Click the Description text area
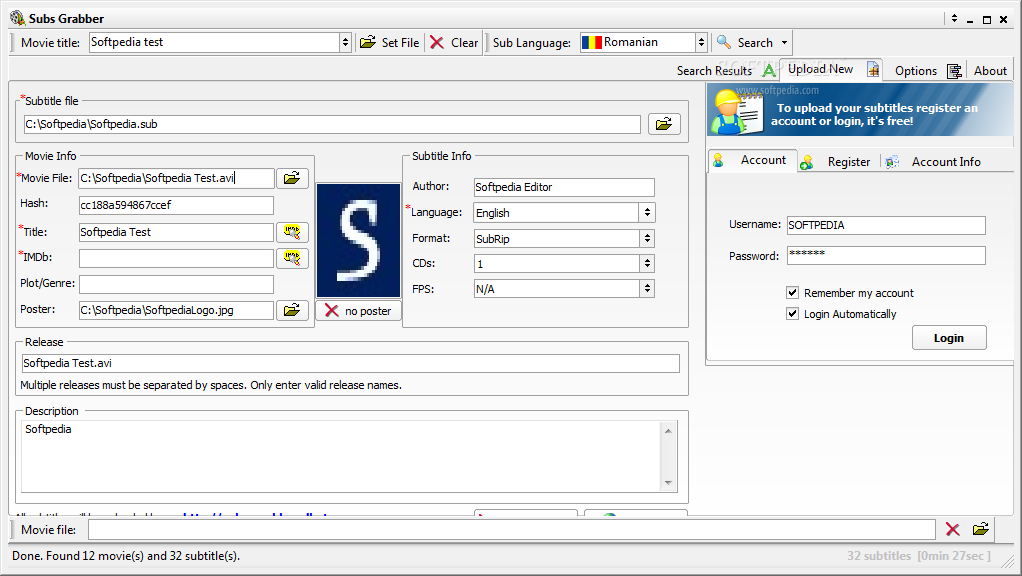 coord(340,456)
